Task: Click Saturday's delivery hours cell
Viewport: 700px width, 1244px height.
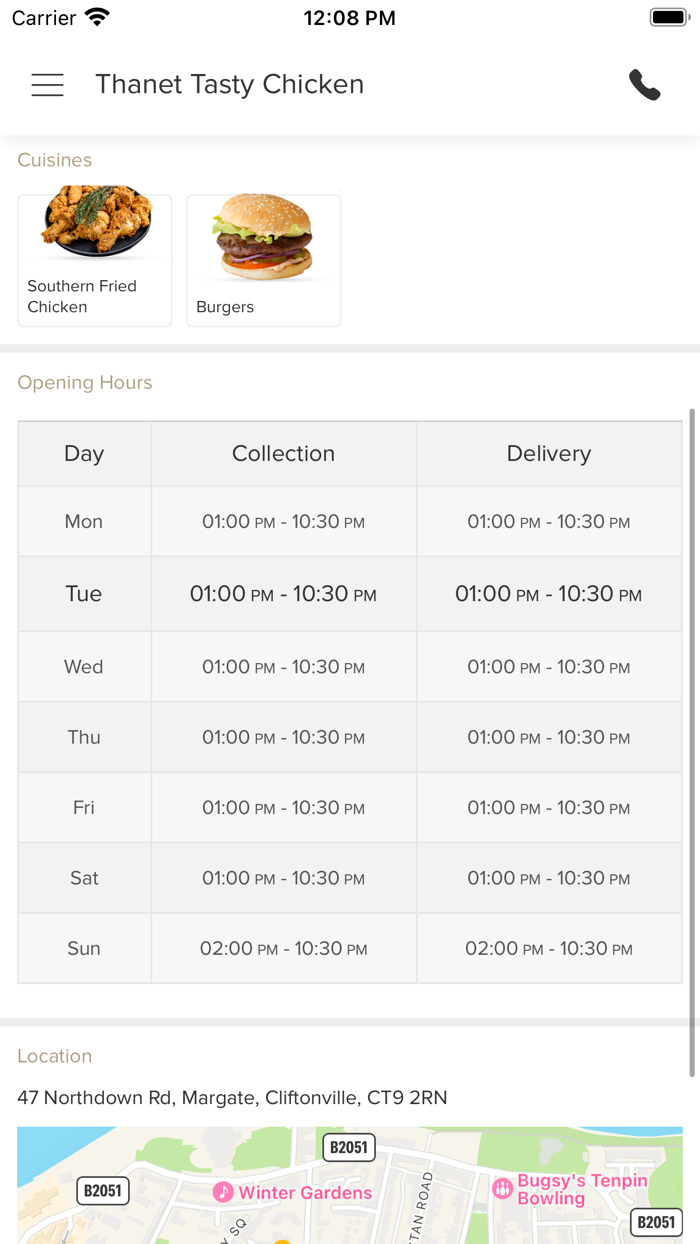Action: [x=549, y=878]
